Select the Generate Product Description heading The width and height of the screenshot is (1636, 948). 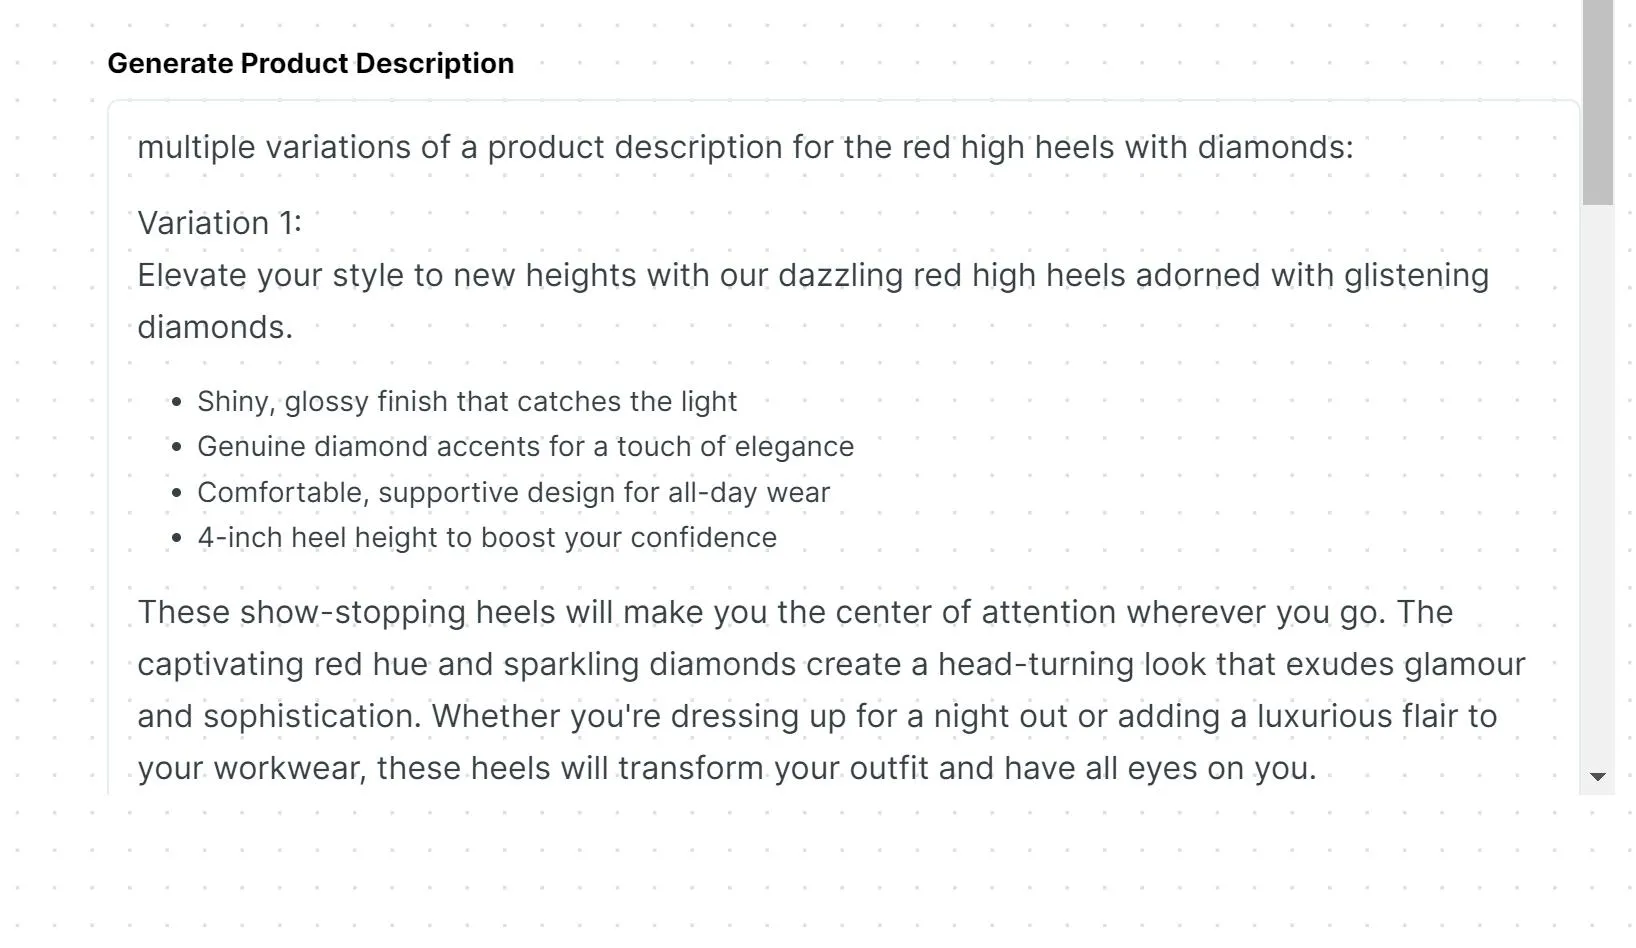pyautogui.click(x=311, y=63)
